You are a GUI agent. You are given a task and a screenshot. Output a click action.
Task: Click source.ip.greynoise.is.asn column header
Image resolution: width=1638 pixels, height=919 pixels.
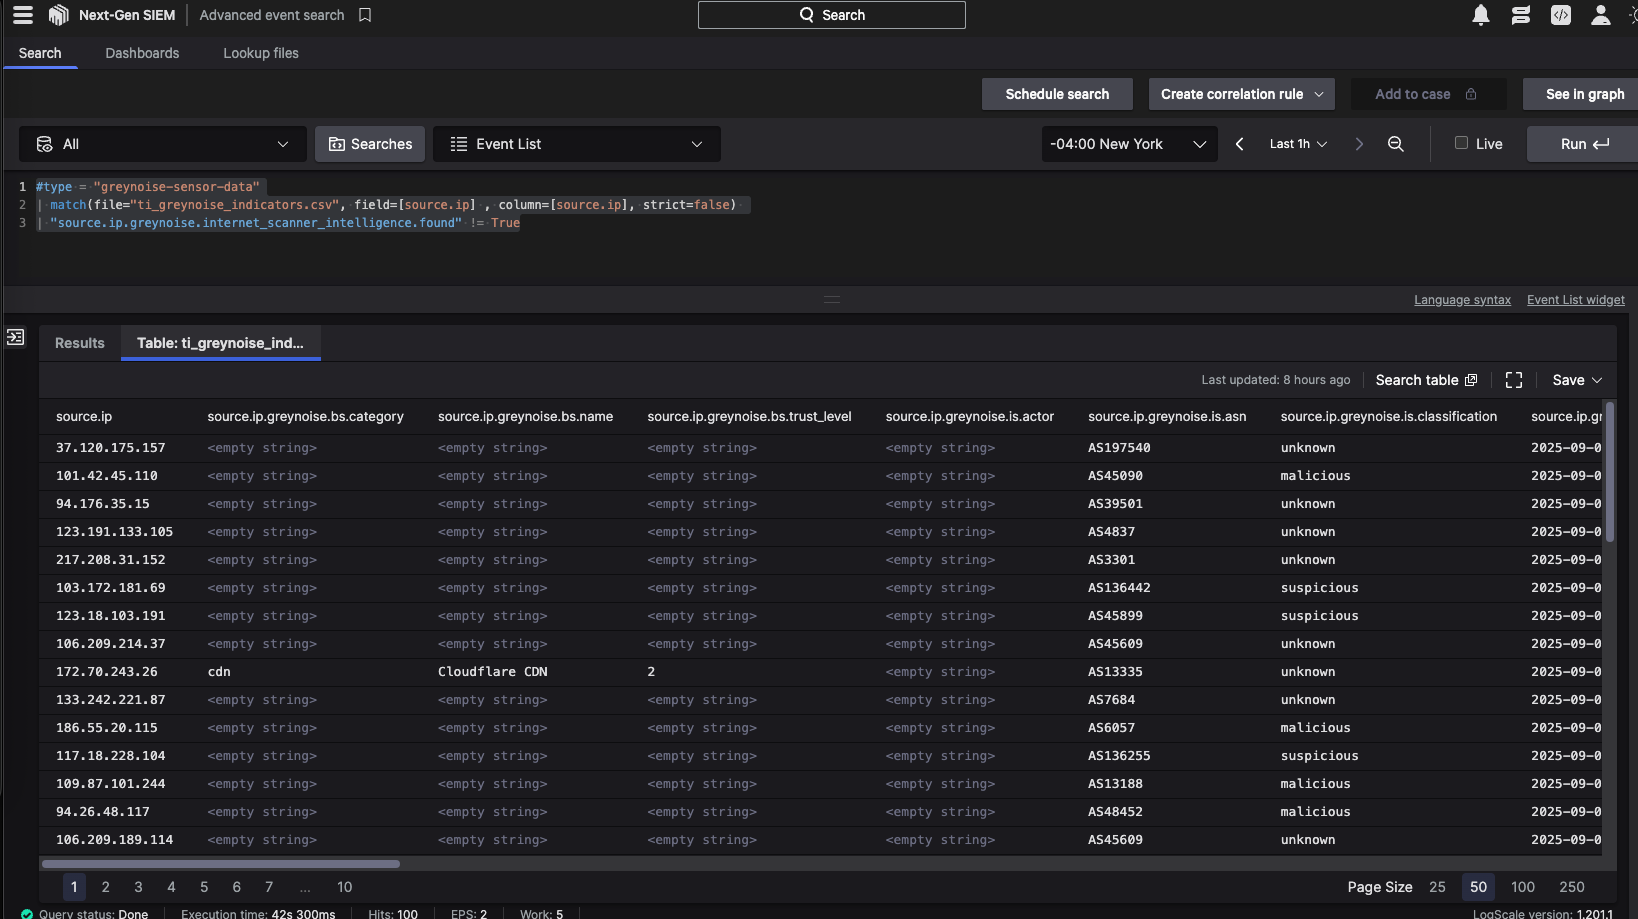click(1167, 416)
